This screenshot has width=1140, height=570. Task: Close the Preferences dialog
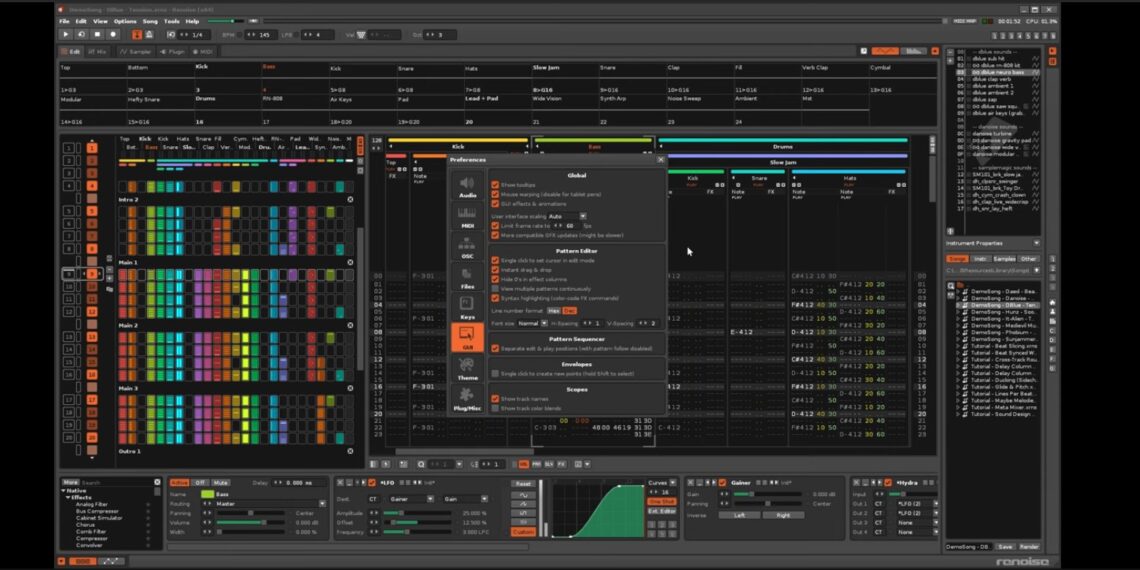(660, 159)
